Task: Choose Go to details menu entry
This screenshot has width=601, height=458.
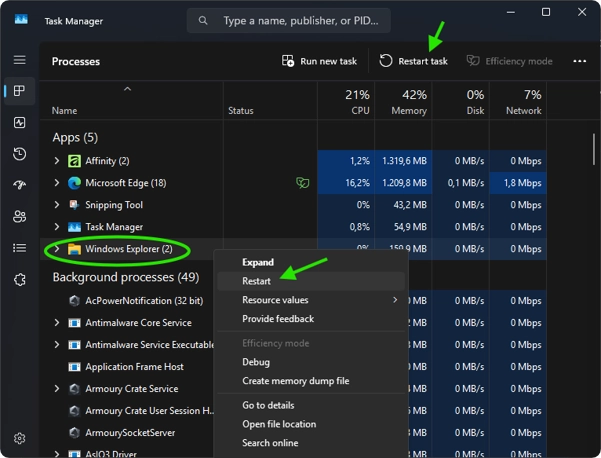Action: coord(311,405)
